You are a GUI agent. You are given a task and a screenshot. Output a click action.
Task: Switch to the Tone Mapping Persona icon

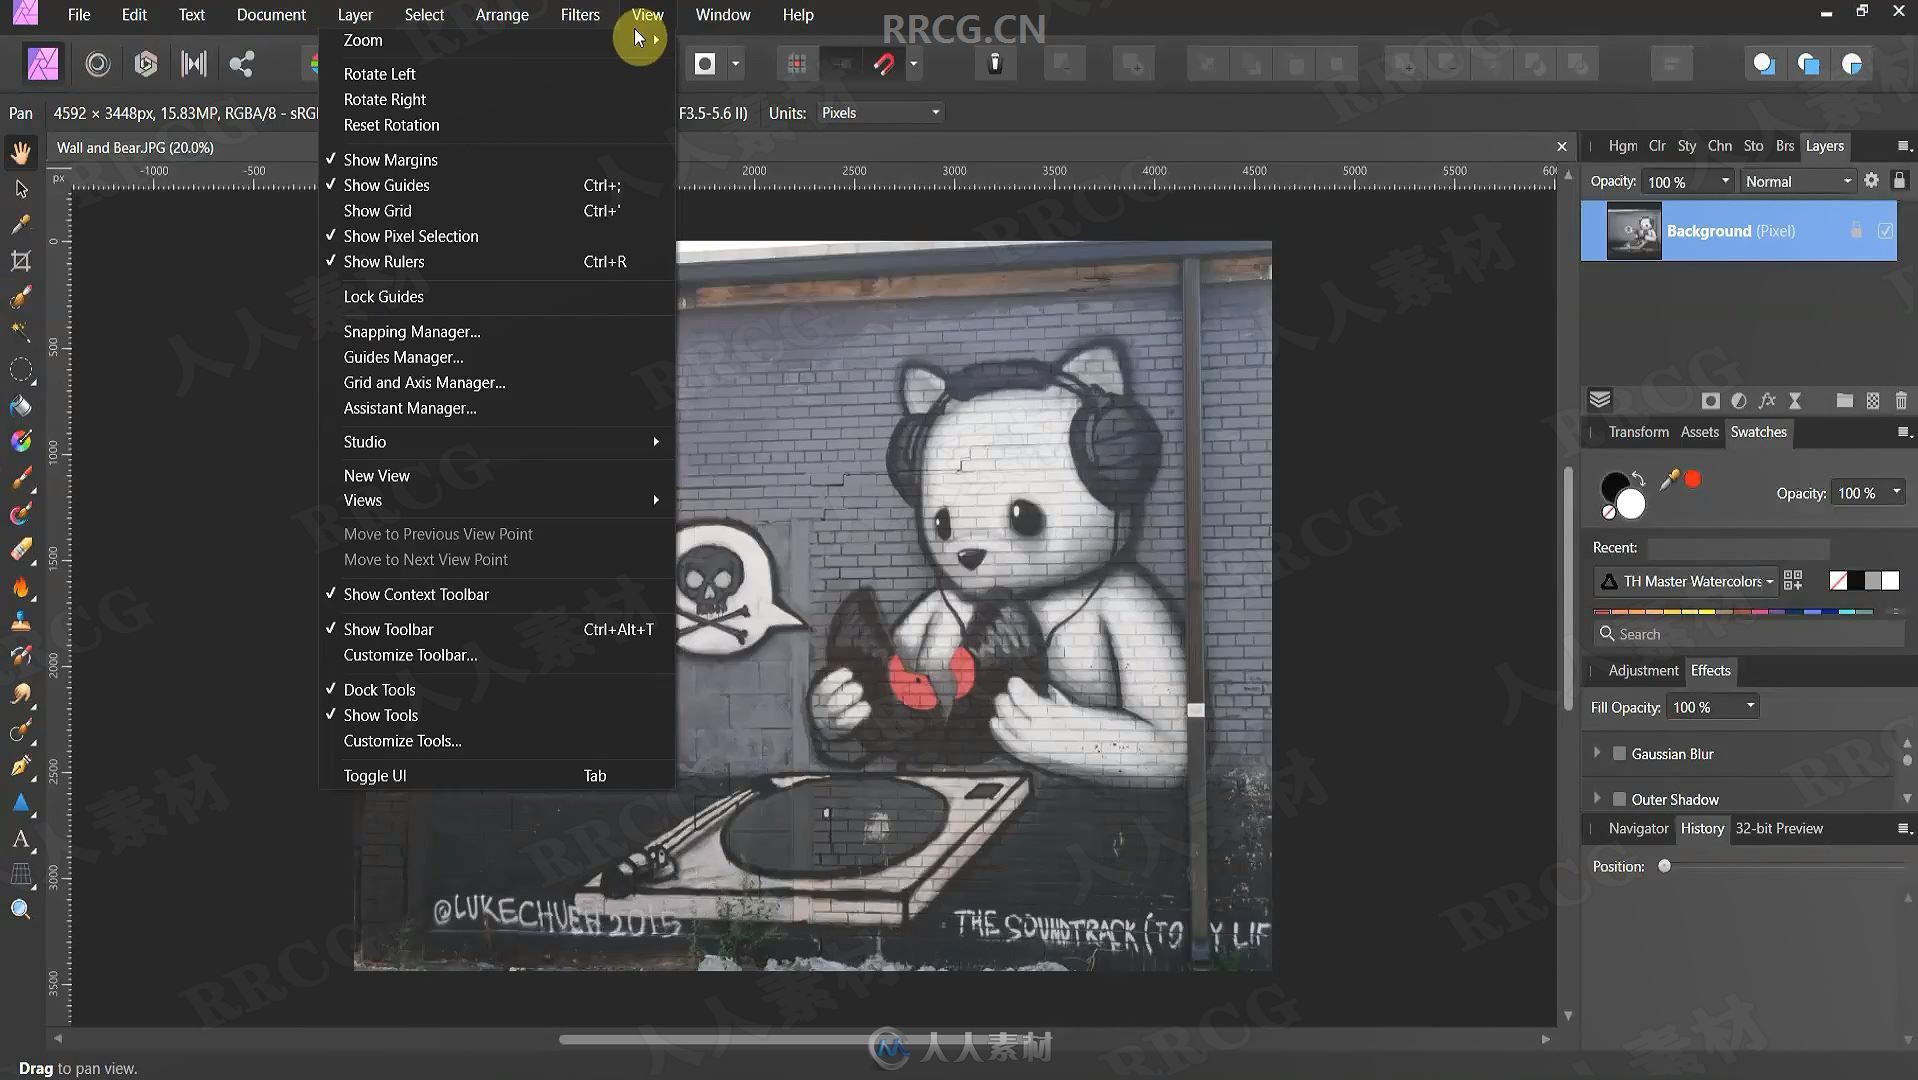pos(194,64)
